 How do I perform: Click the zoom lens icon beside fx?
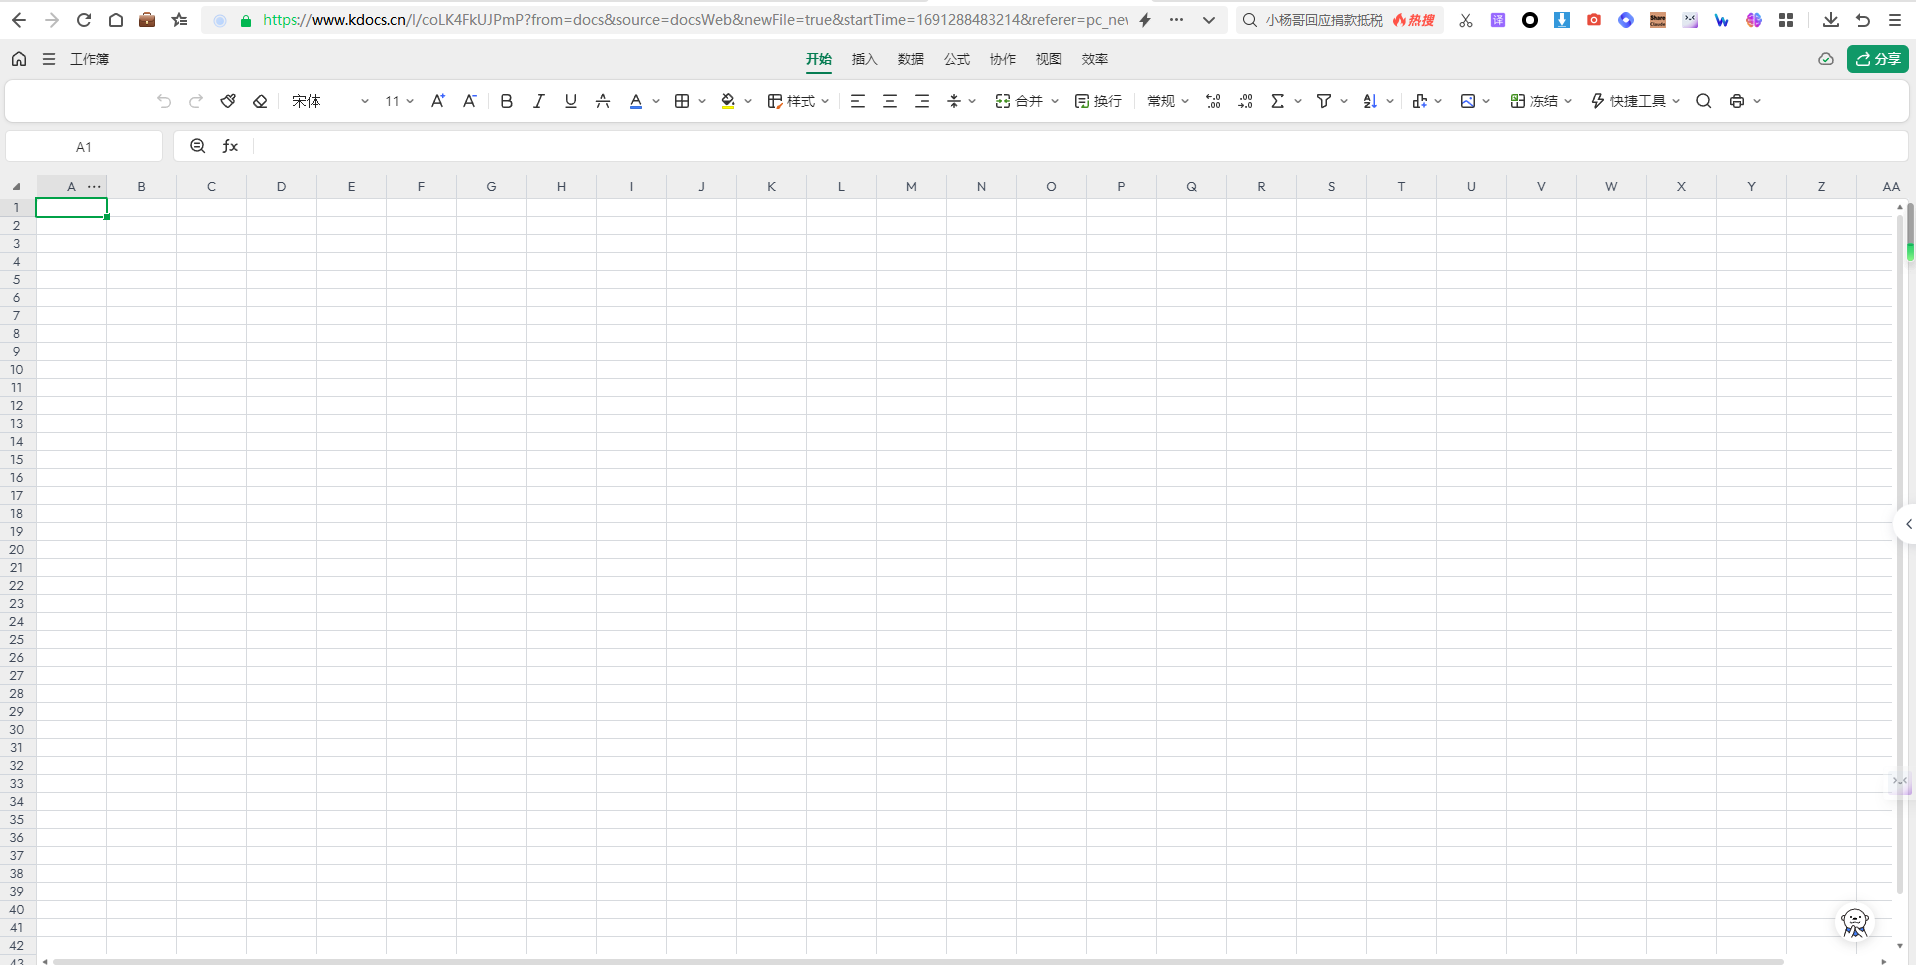[x=198, y=146]
